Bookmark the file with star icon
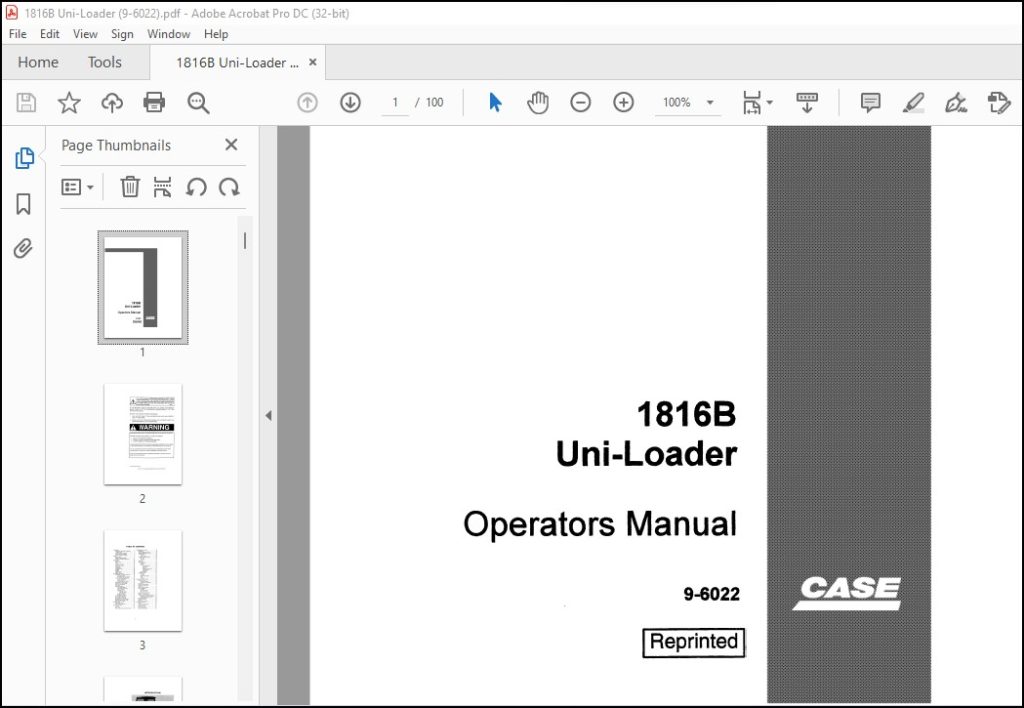1024x708 pixels. point(69,103)
